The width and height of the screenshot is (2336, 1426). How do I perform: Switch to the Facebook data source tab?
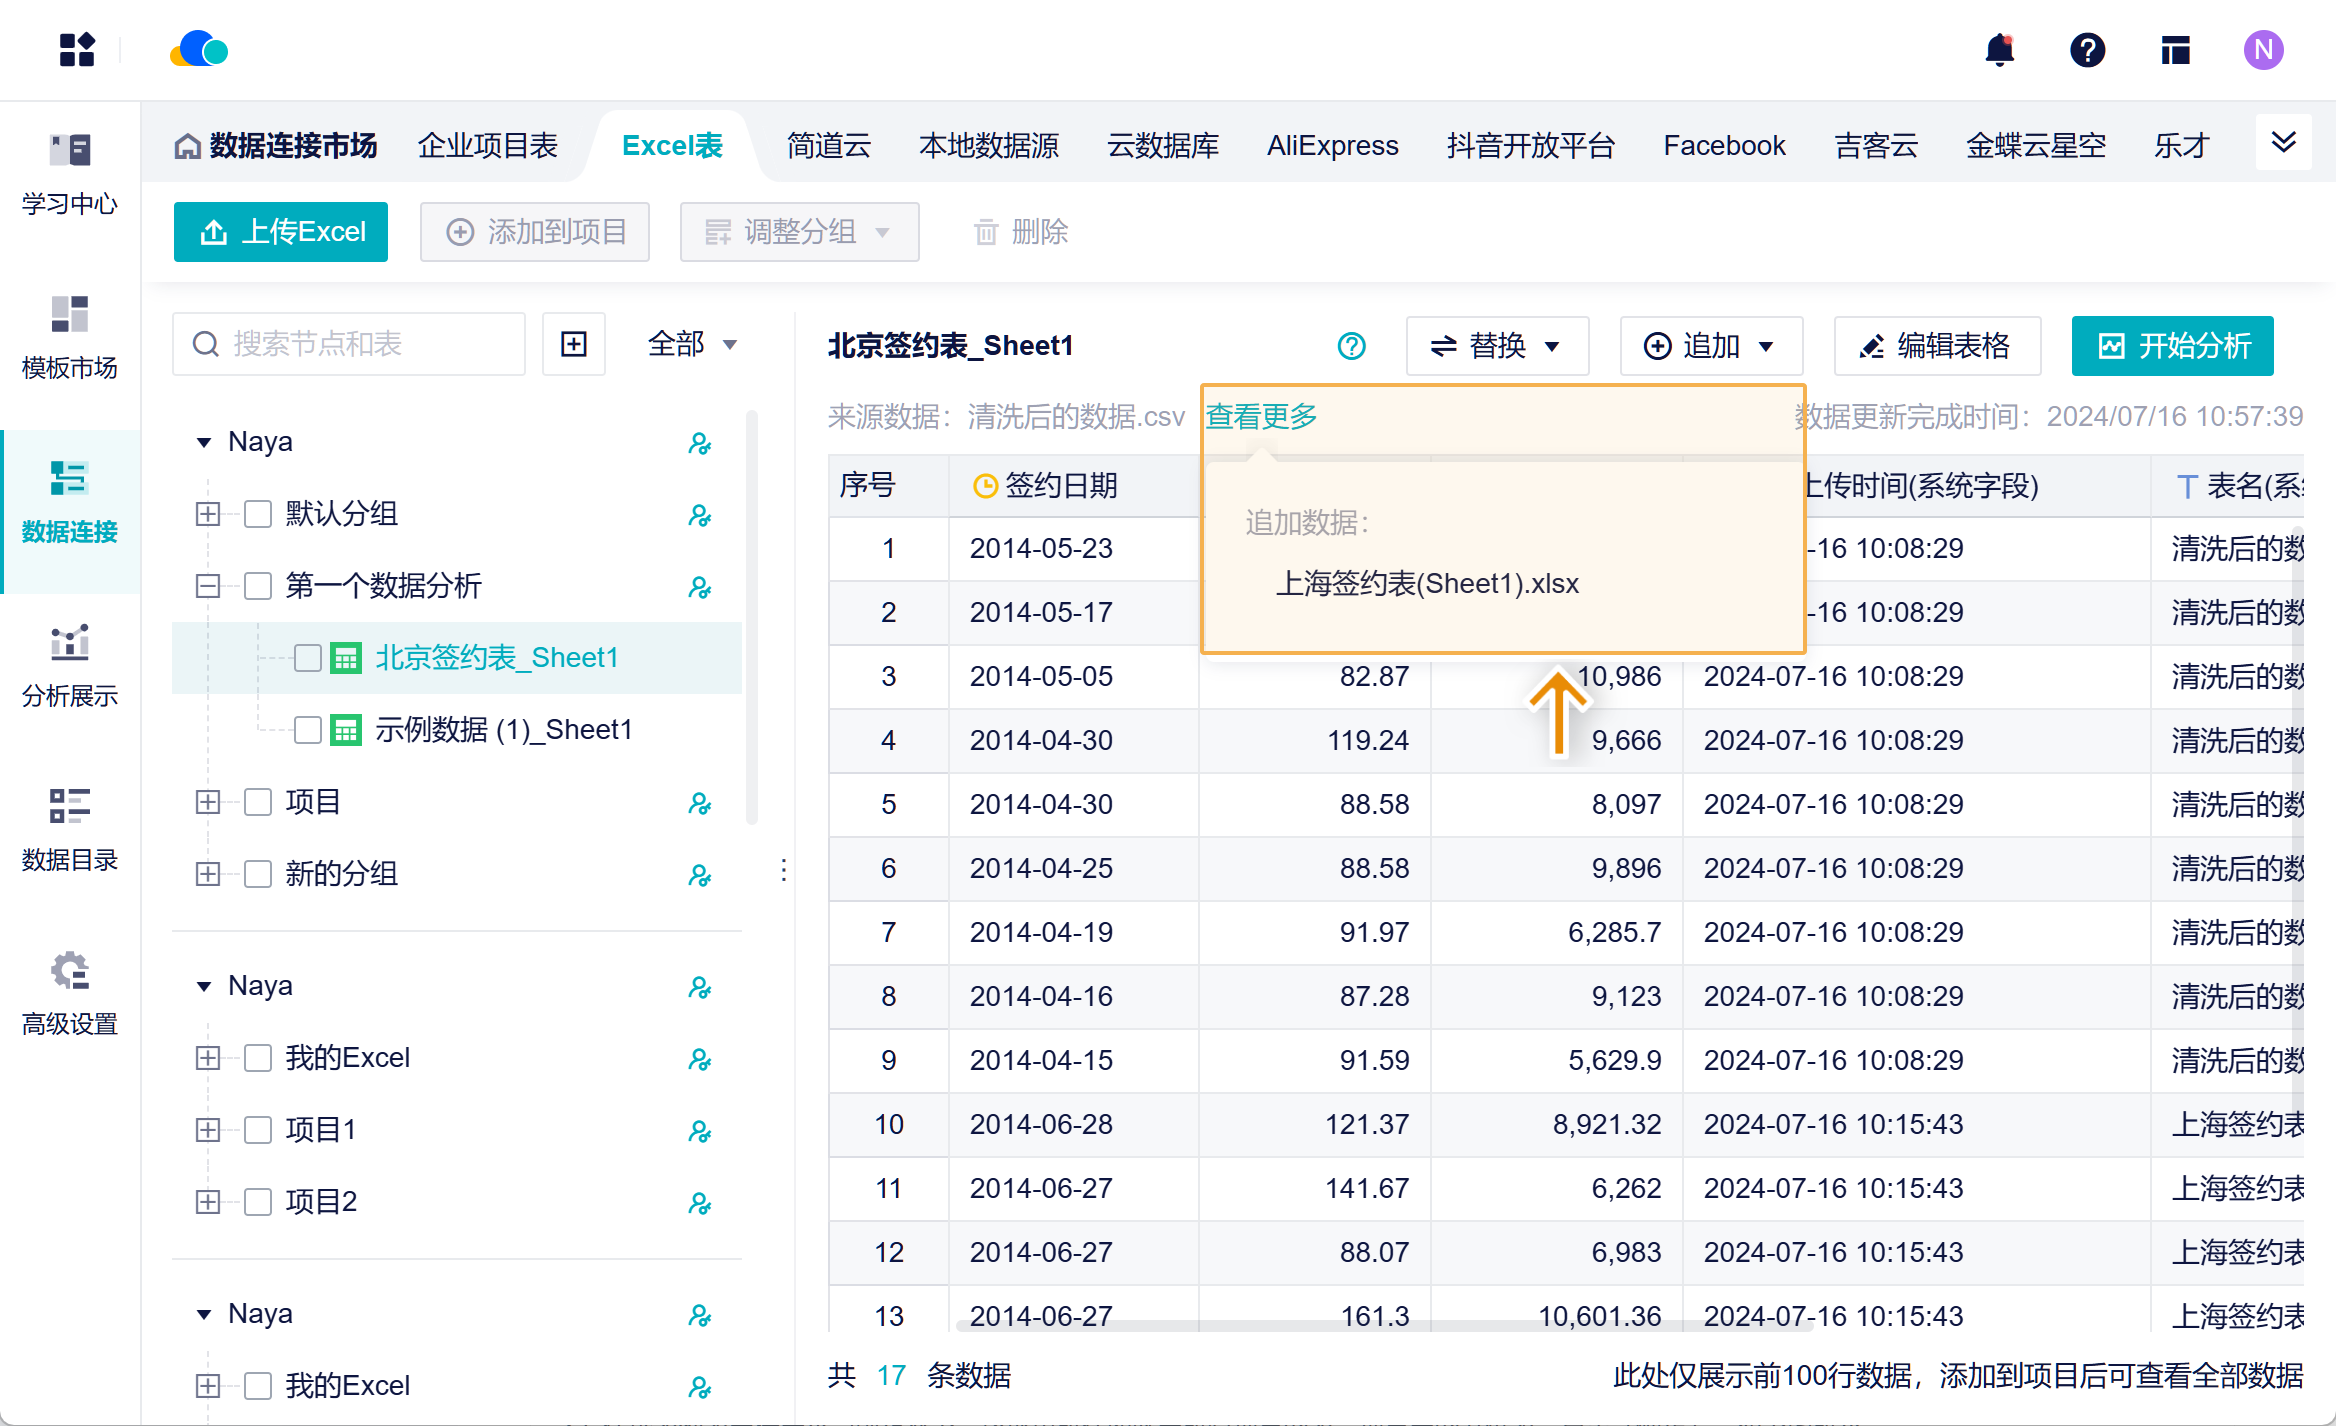[x=1724, y=146]
